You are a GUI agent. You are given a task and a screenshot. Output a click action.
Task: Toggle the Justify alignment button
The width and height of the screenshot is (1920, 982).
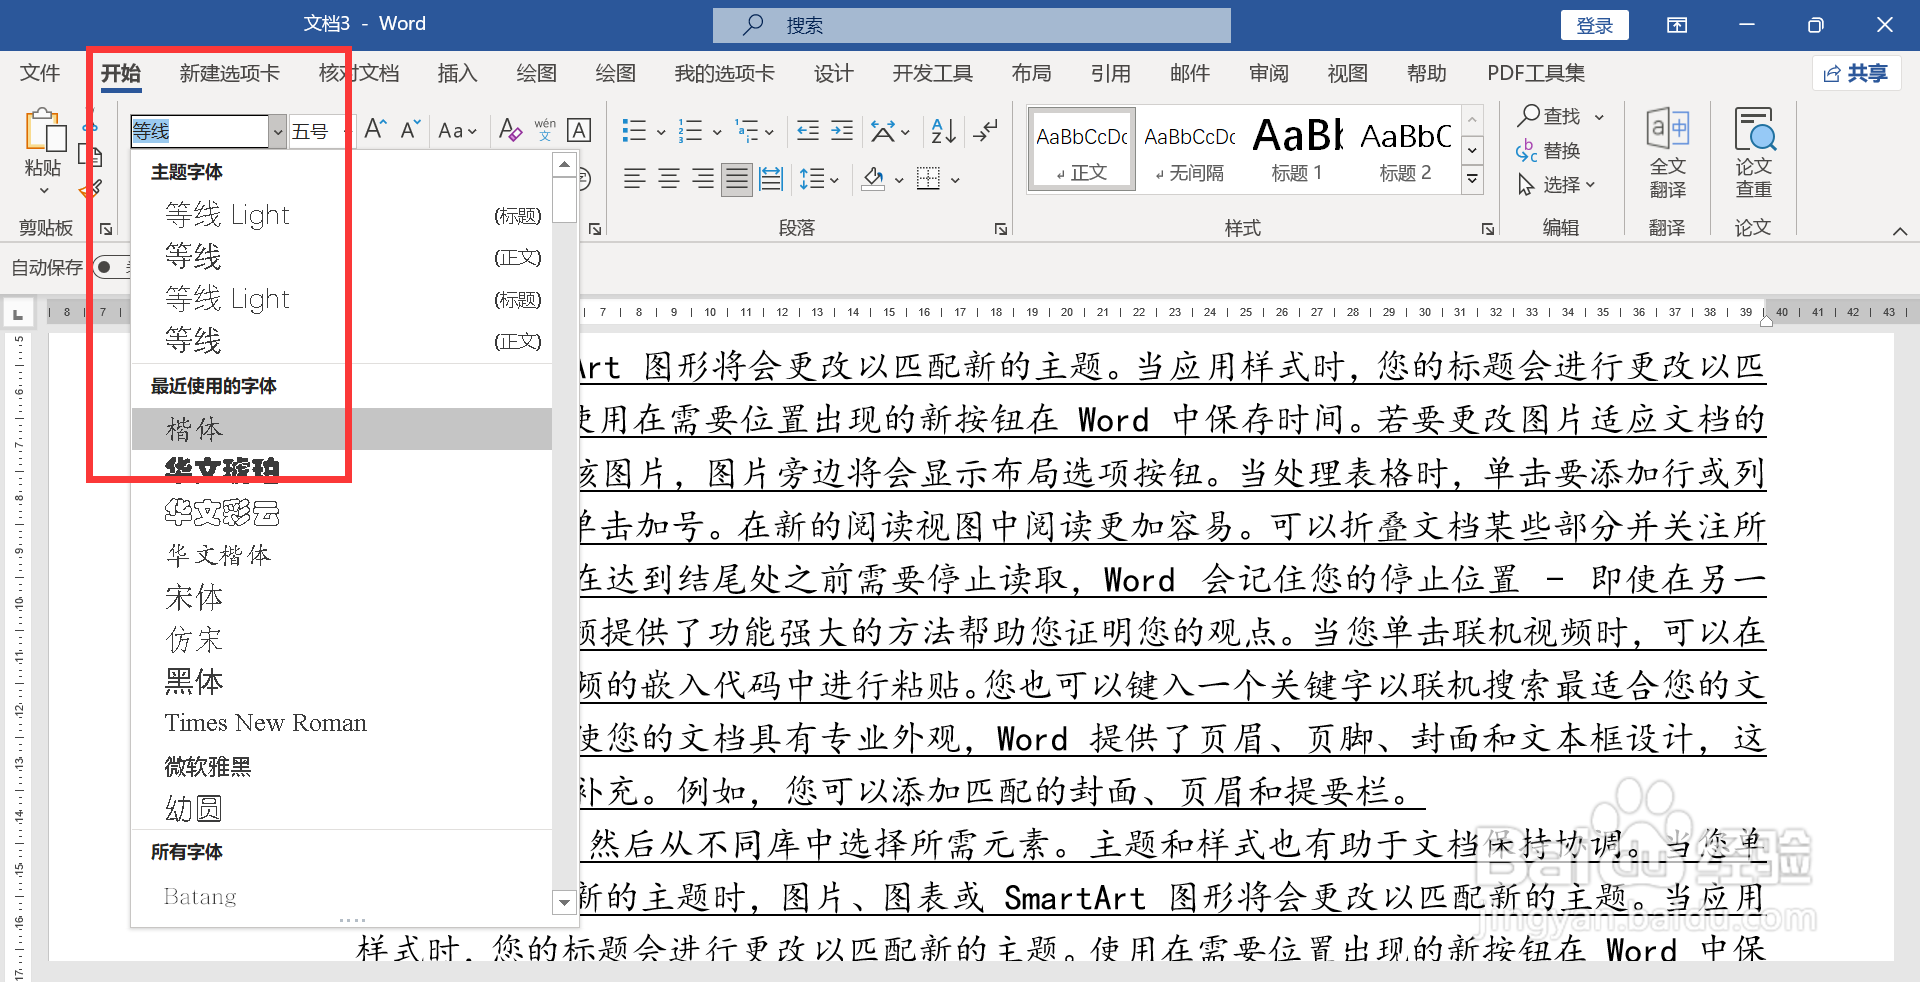coord(737,179)
